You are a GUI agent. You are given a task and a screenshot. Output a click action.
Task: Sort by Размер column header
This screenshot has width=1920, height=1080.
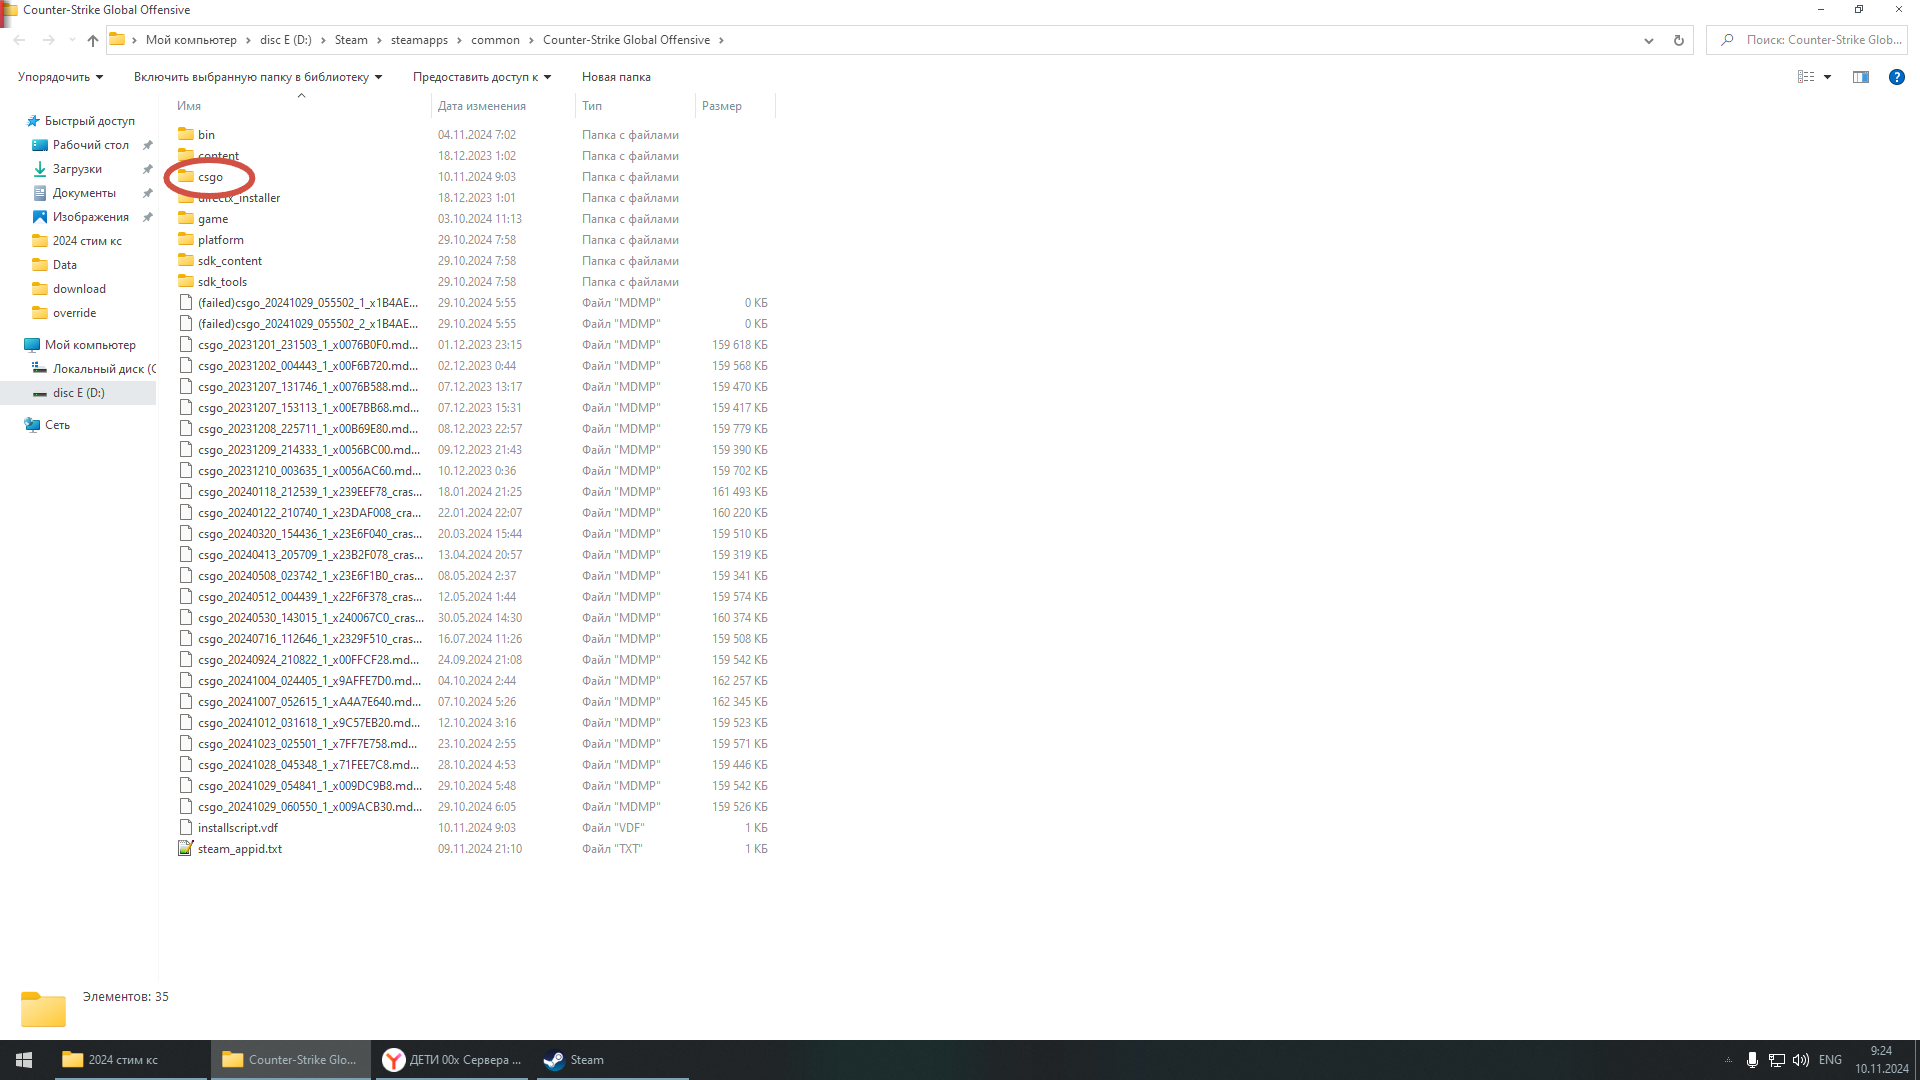pyautogui.click(x=735, y=106)
